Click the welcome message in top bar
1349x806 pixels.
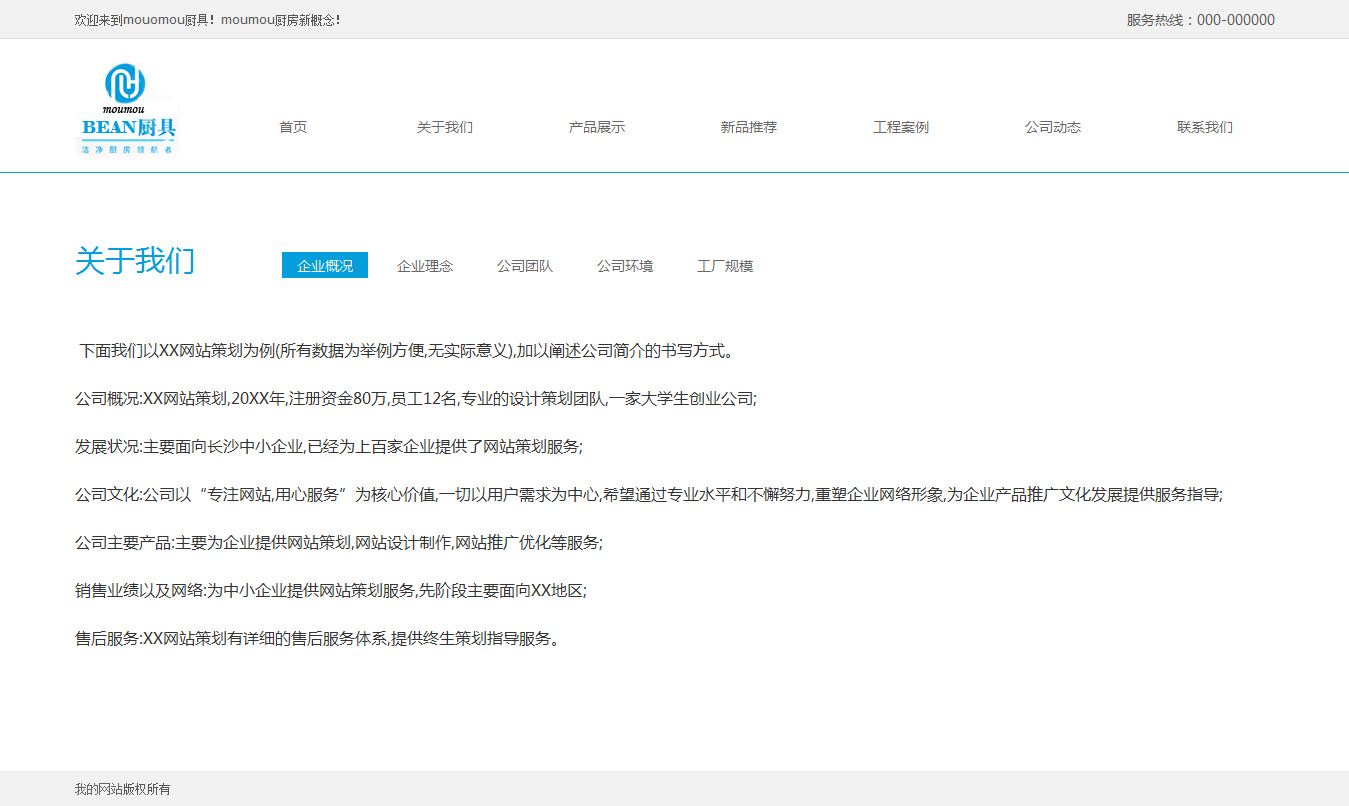tap(208, 20)
